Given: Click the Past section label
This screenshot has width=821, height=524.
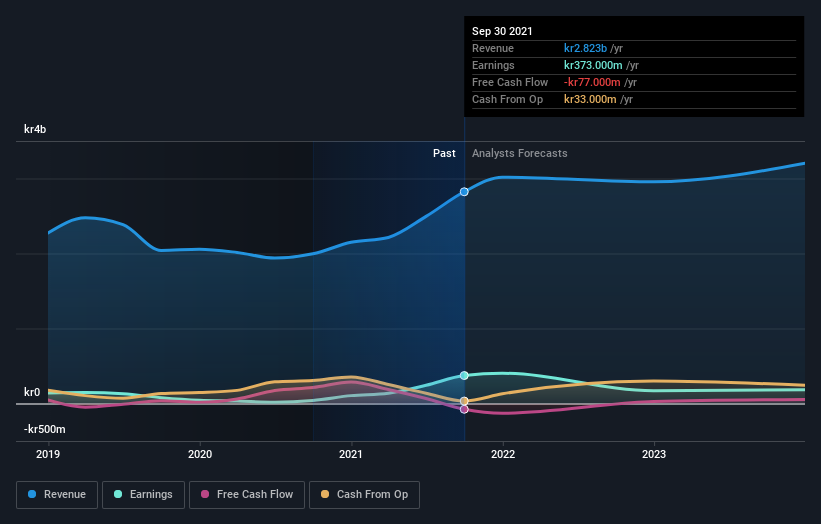Looking at the screenshot, I should 444,153.
